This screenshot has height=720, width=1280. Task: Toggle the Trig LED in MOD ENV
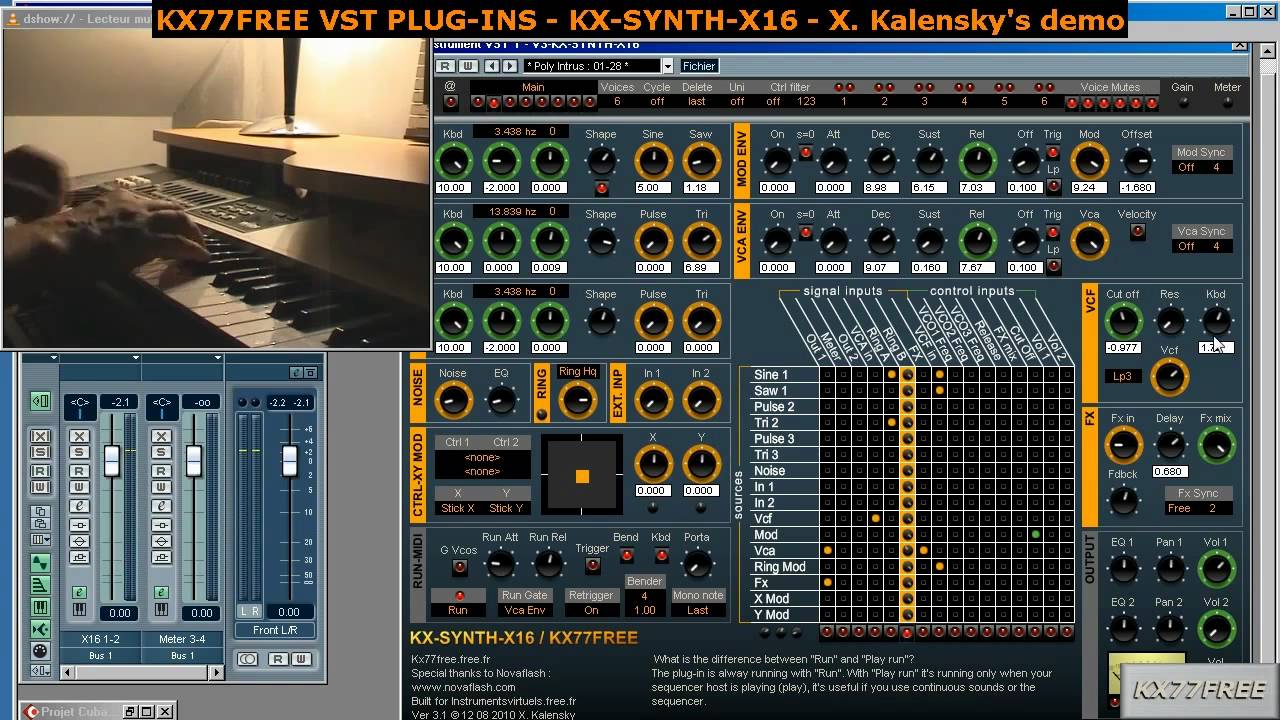tap(1053, 153)
